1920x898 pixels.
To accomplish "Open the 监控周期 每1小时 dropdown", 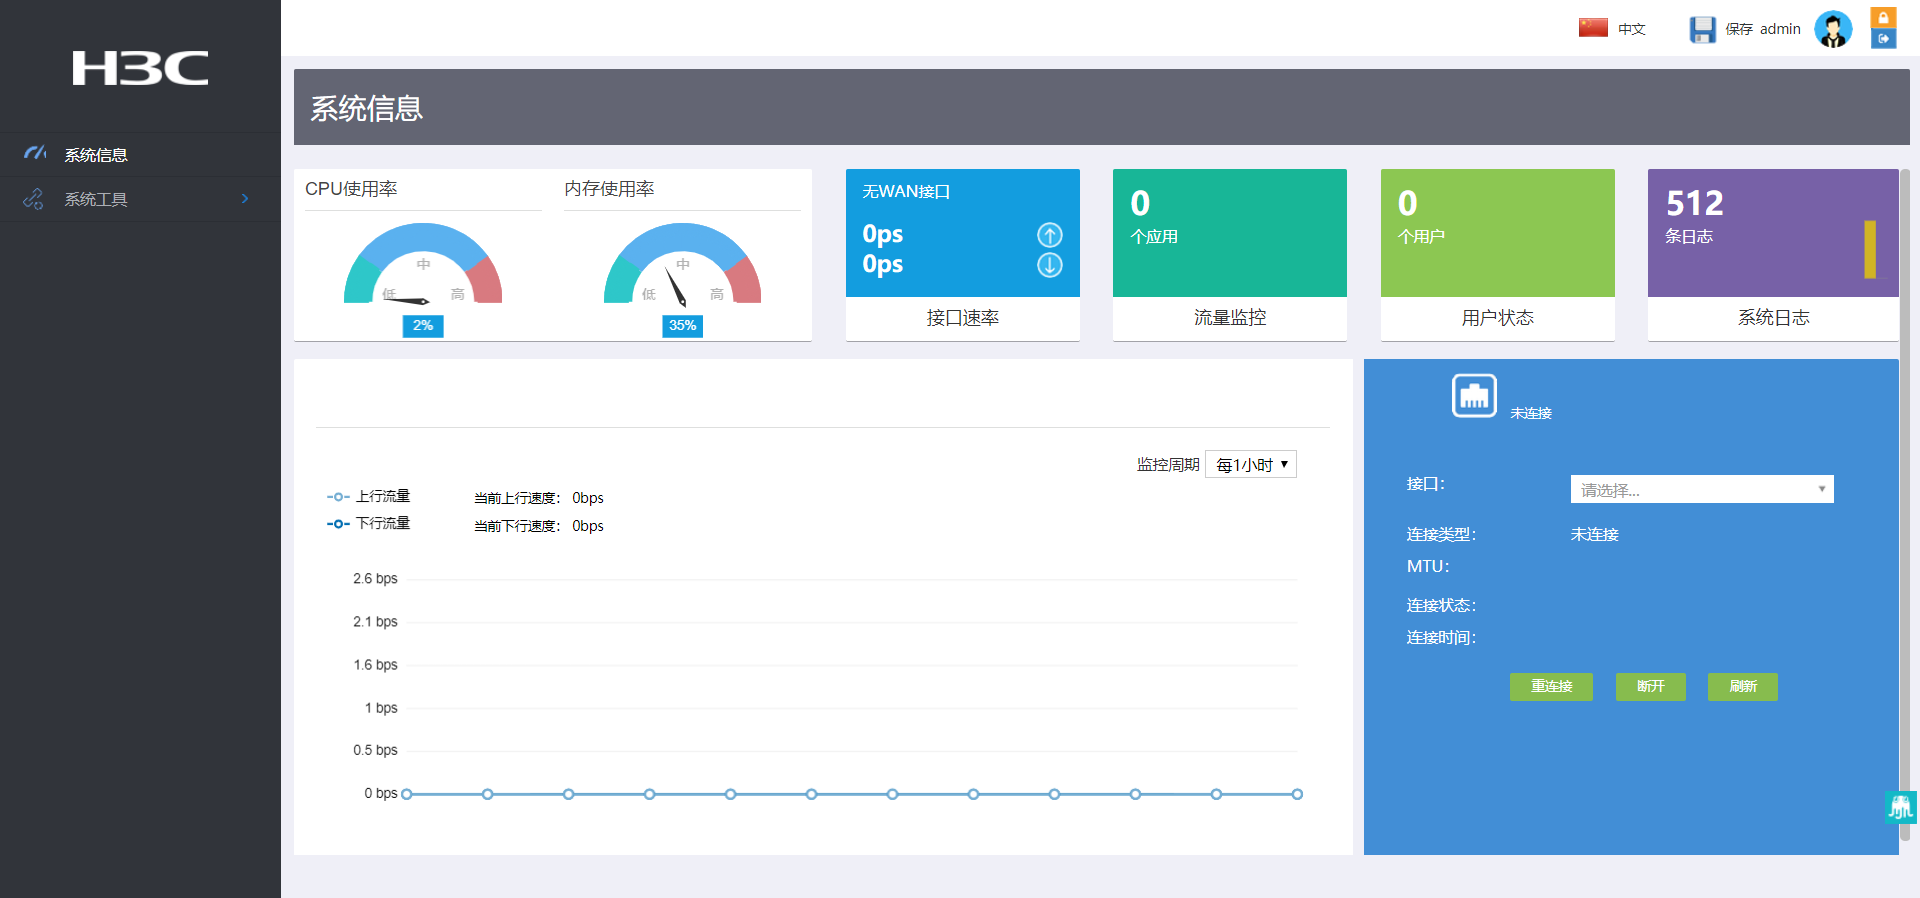I will coord(1251,465).
